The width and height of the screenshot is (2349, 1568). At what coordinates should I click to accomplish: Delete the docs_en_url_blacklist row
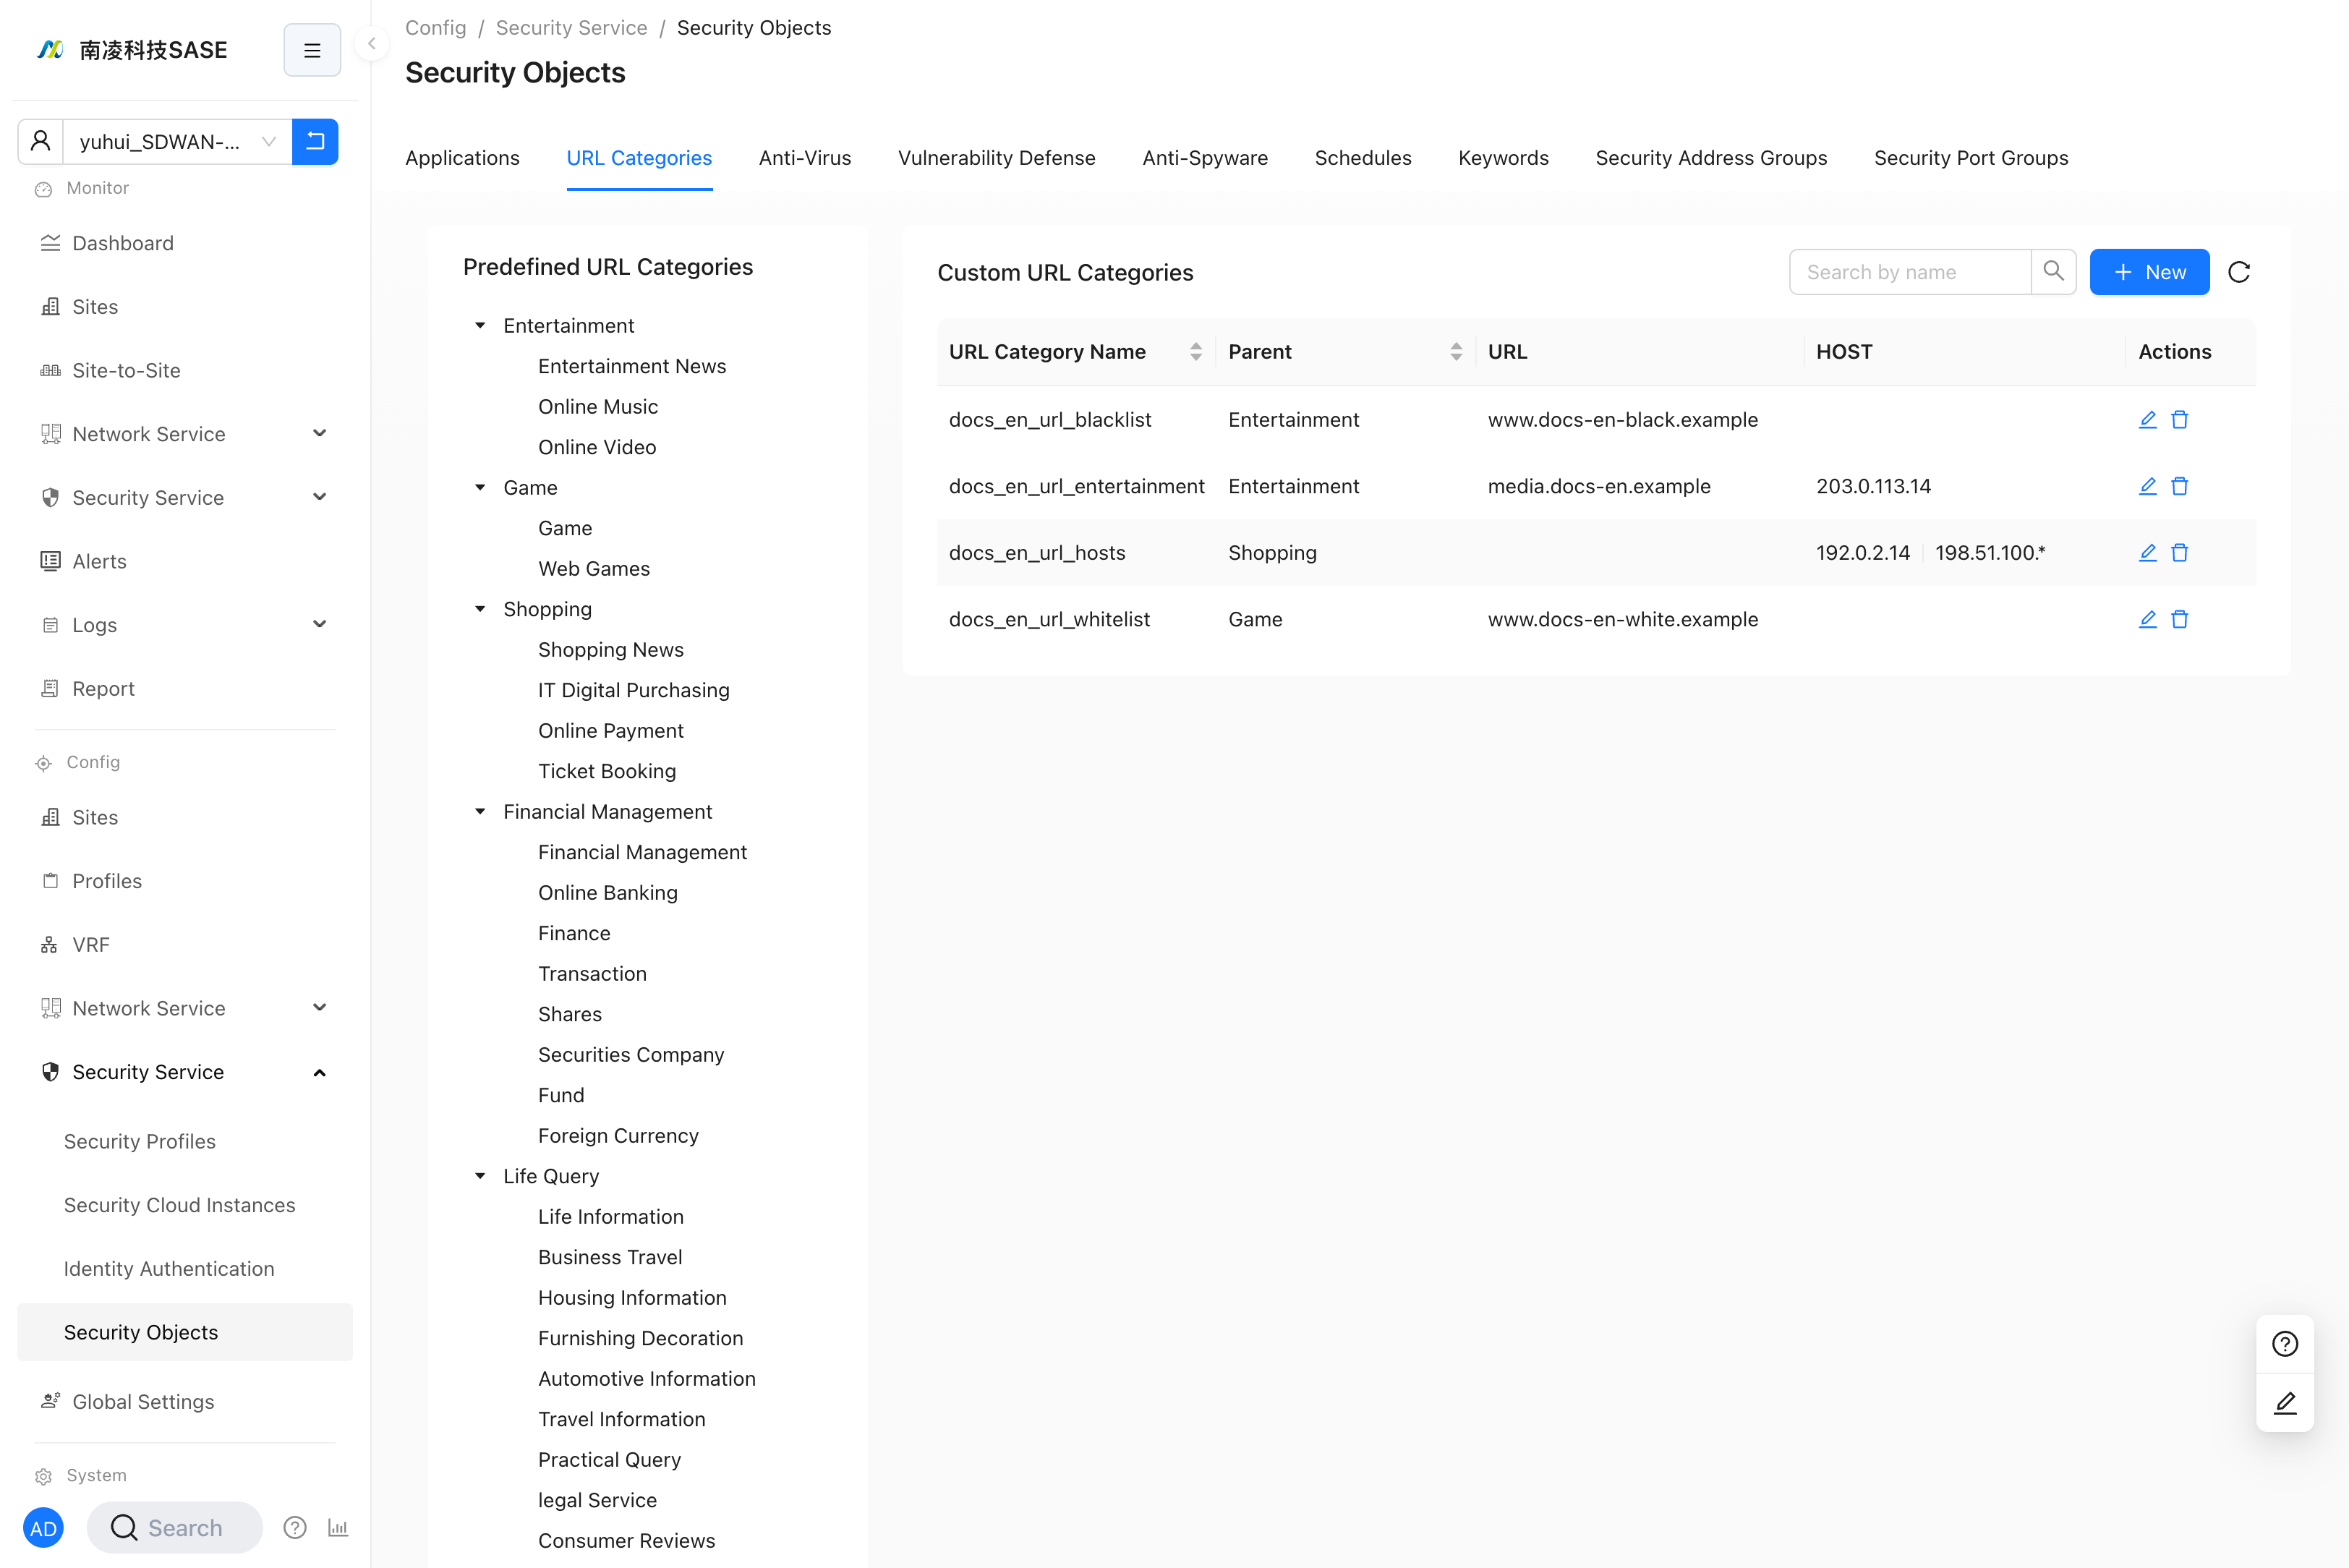point(2180,420)
